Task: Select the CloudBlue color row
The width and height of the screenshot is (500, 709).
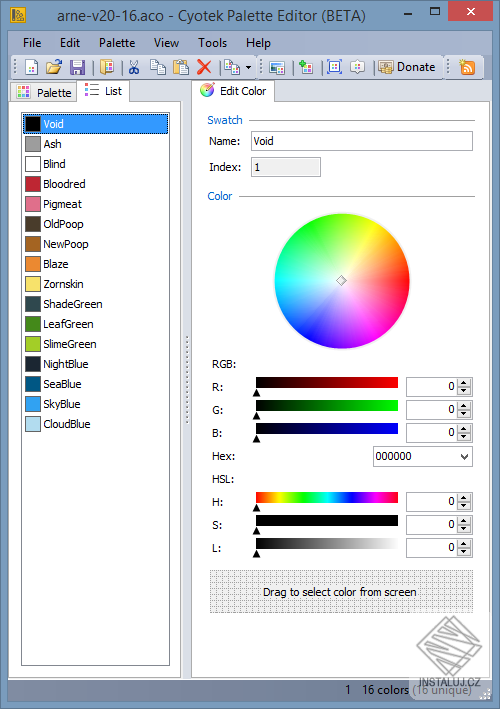Action: point(95,424)
